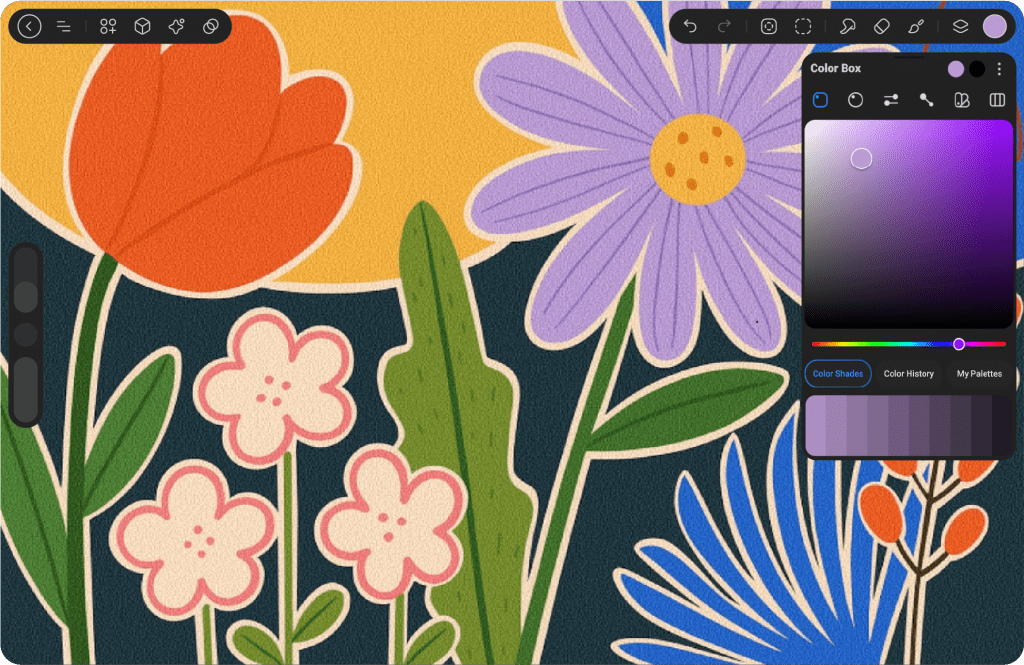
Task: Click the Color Shades button
Action: (x=838, y=374)
